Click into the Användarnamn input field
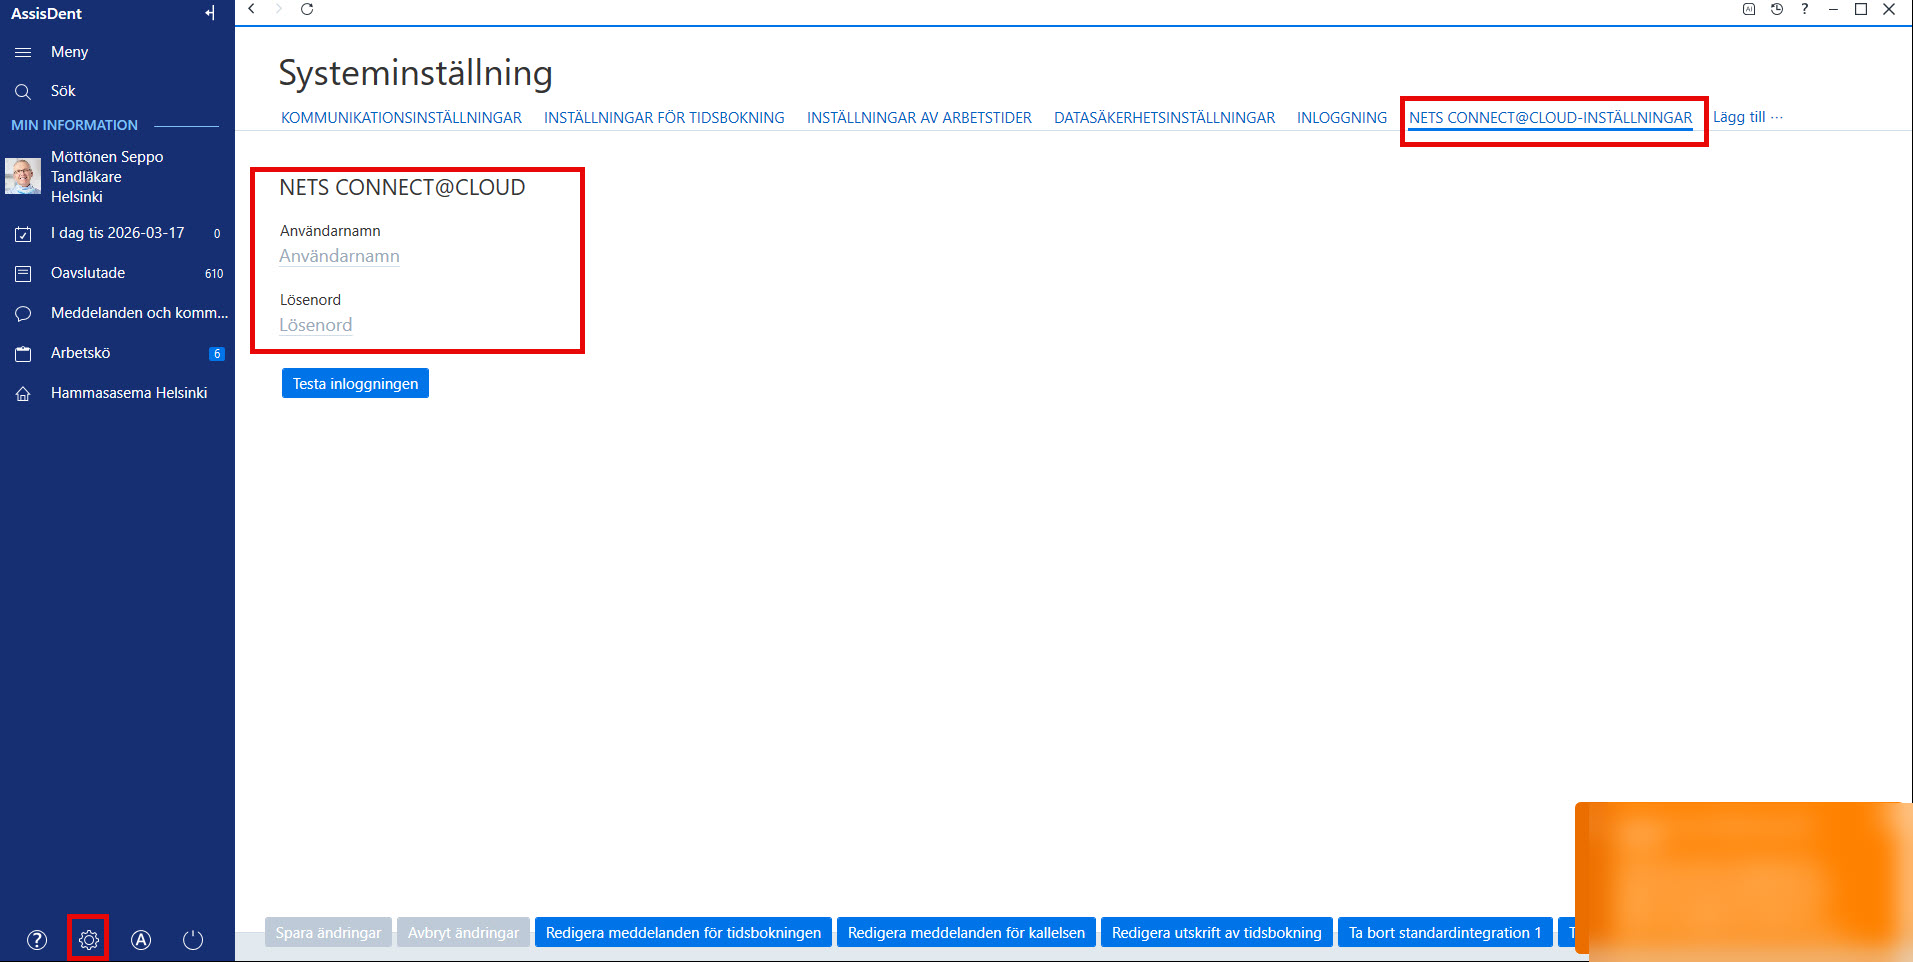 tap(340, 256)
